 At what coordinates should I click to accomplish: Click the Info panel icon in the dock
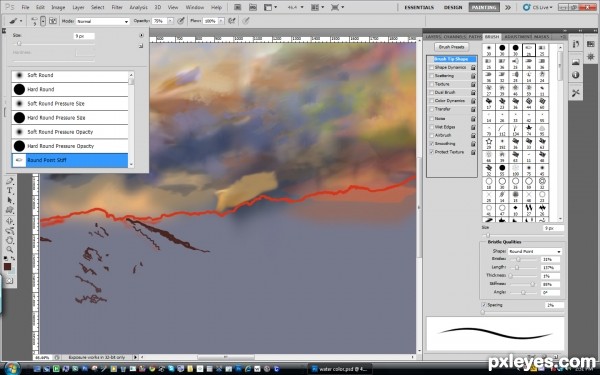pos(576,75)
